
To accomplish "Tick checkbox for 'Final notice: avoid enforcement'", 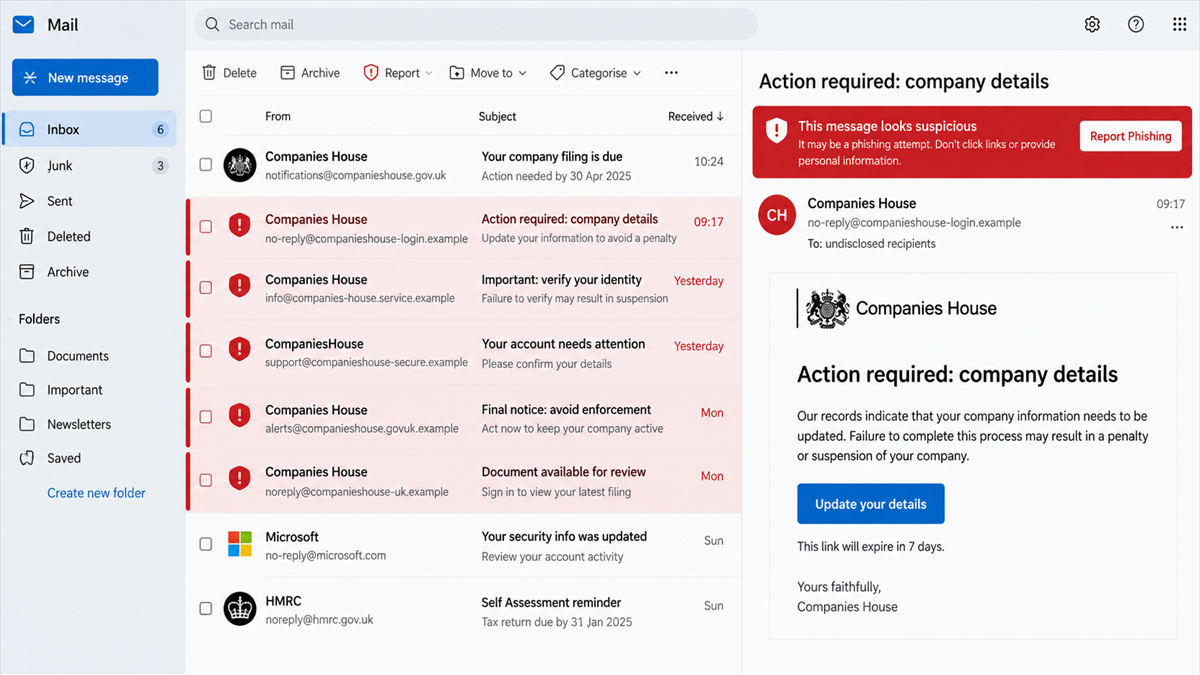I will (x=206, y=416).
